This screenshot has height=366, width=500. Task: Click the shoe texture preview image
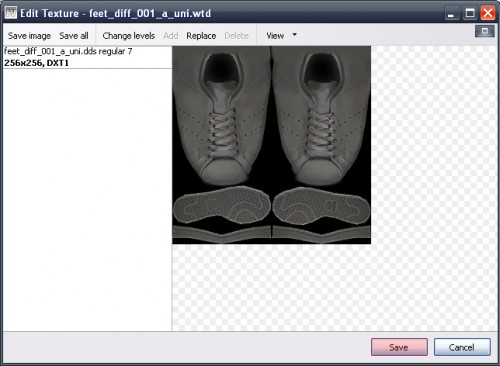(x=271, y=145)
